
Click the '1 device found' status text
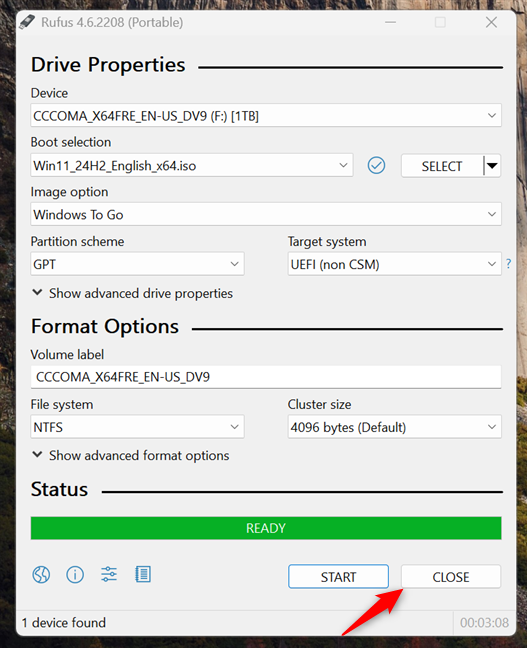(x=64, y=623)
